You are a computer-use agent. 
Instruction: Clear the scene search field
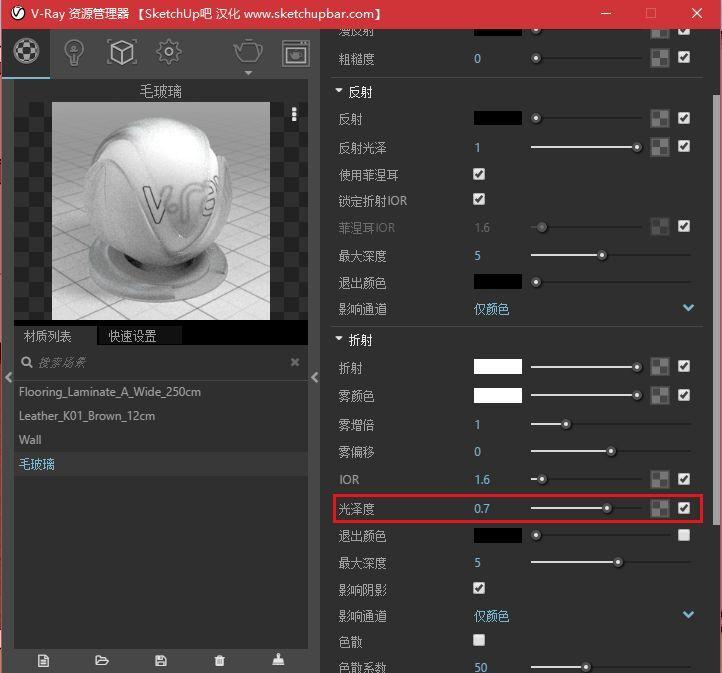[295, 362]
